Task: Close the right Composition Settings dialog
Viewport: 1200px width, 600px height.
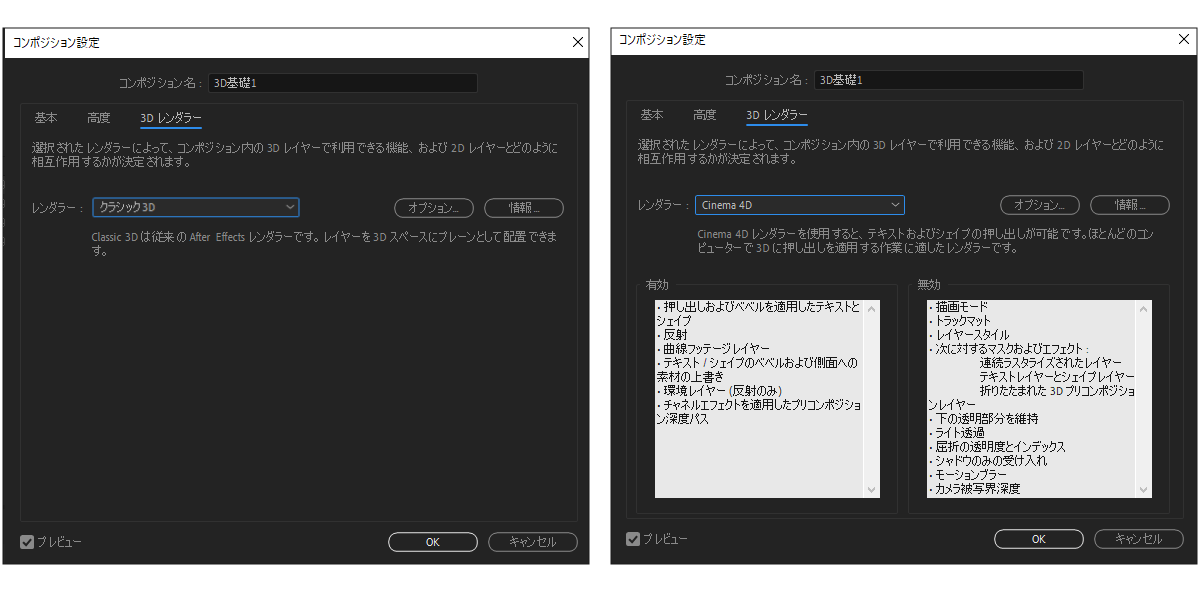Action: point(1183,39)
